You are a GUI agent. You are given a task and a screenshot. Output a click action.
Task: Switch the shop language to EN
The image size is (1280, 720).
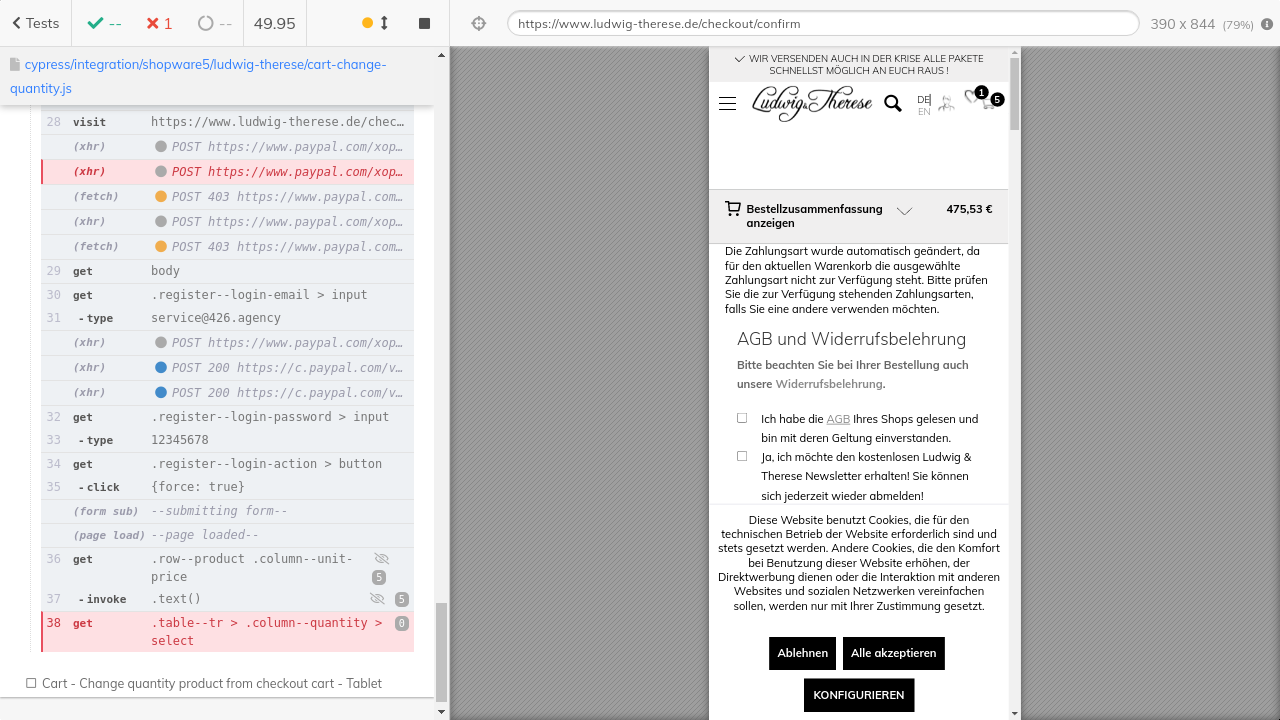924,112
